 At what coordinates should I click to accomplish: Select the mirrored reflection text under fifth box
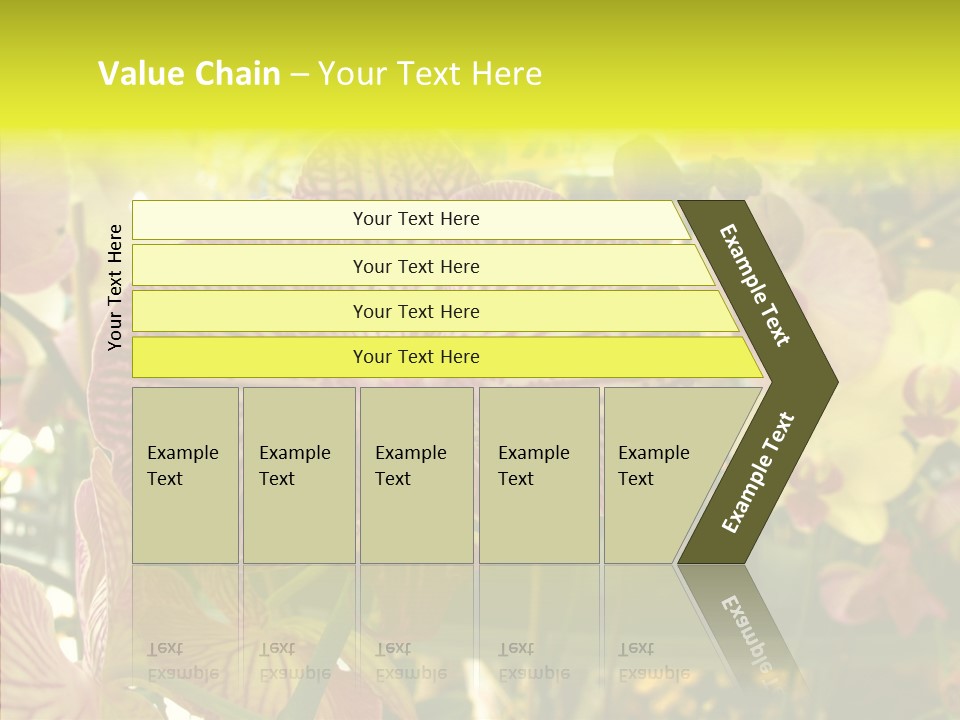[x=654, y=661]
